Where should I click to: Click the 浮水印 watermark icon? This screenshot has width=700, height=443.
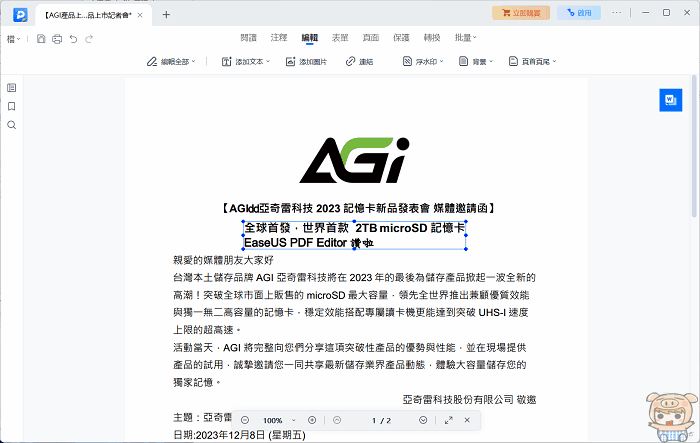pyautogui.click(x=407, y=61)
